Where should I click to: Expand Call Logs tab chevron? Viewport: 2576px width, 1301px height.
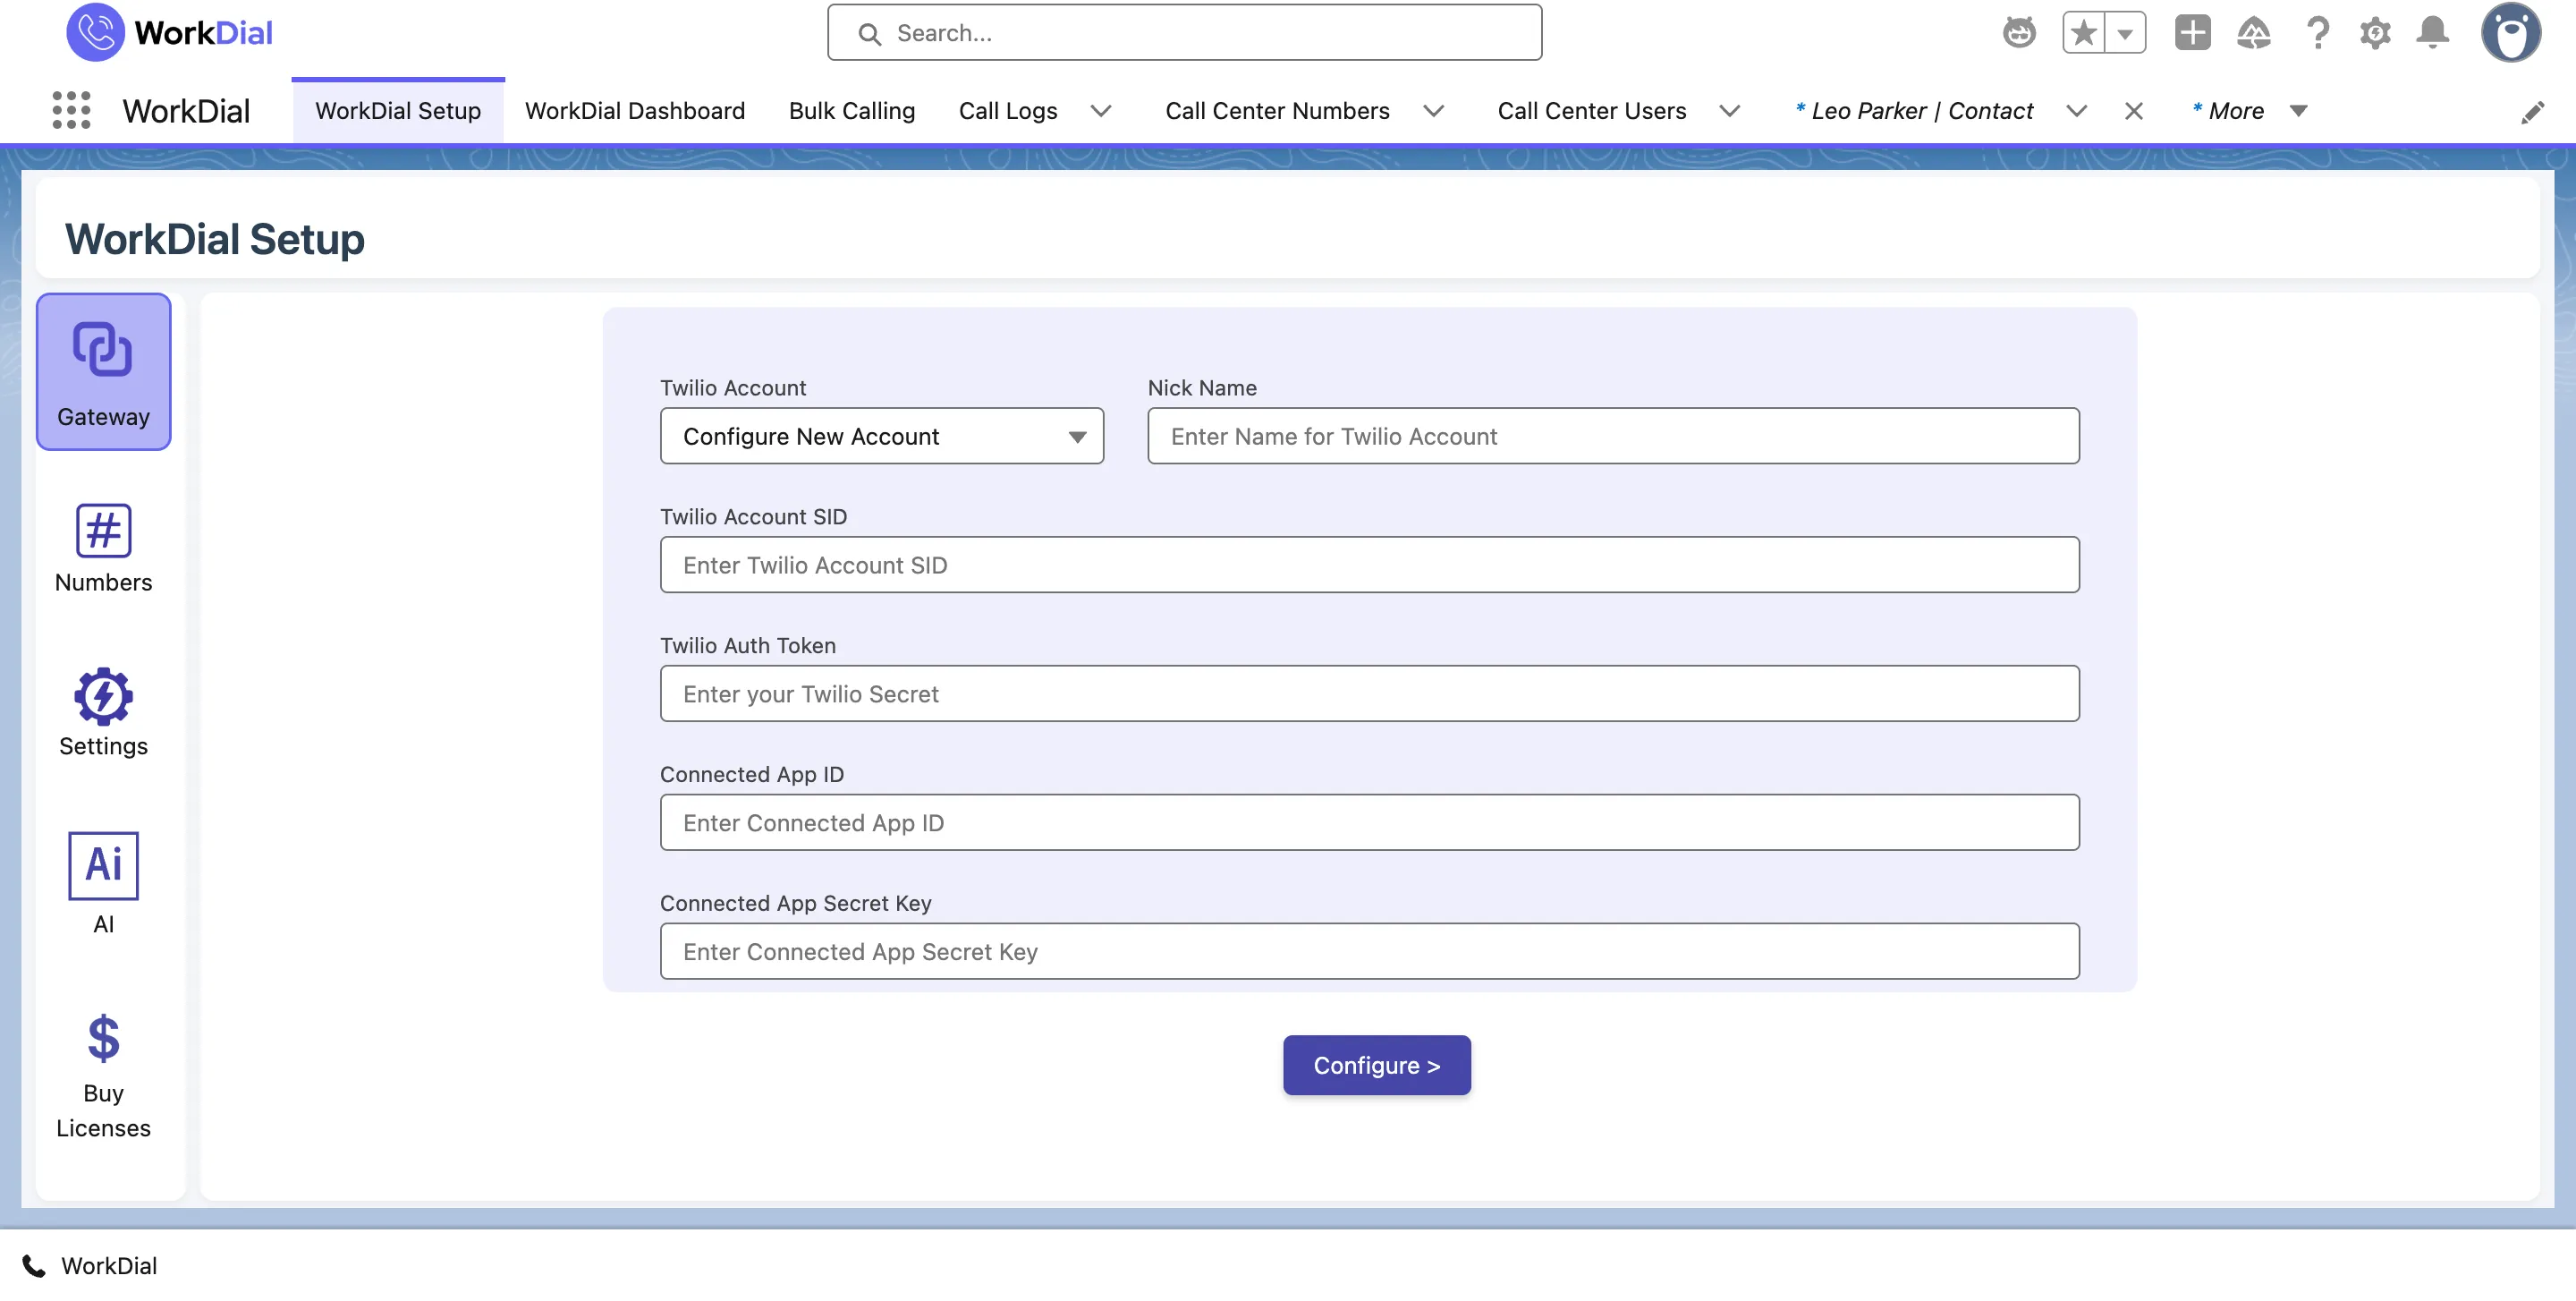coord(1101,111)
